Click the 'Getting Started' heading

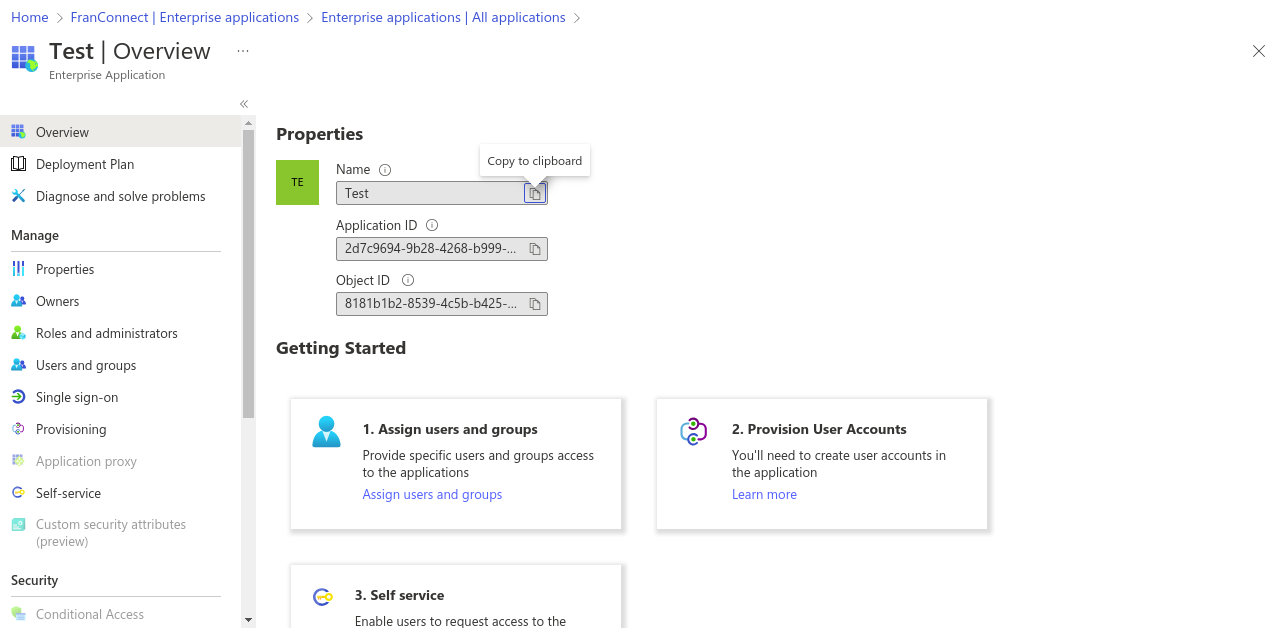(341, 348)
